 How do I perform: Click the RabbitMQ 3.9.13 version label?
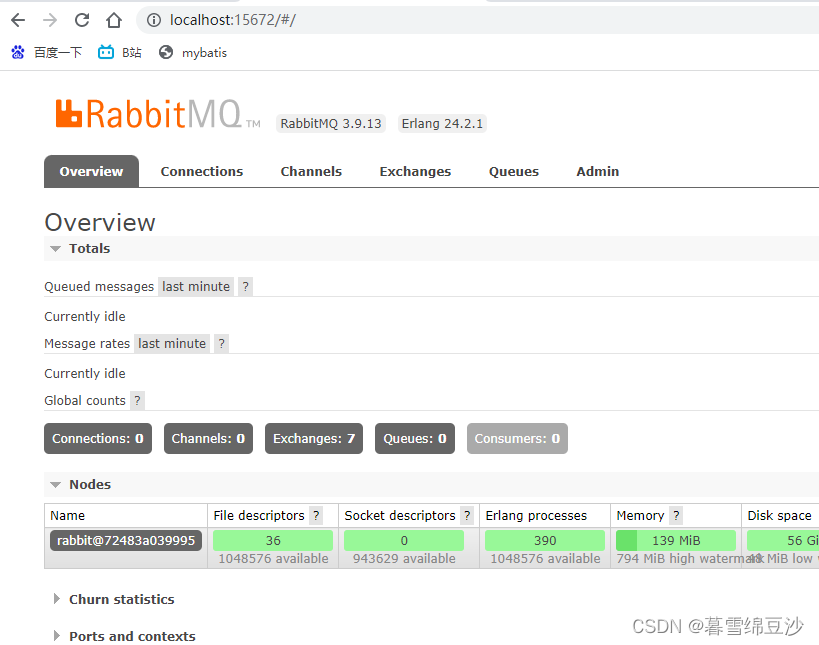[331, 124]
